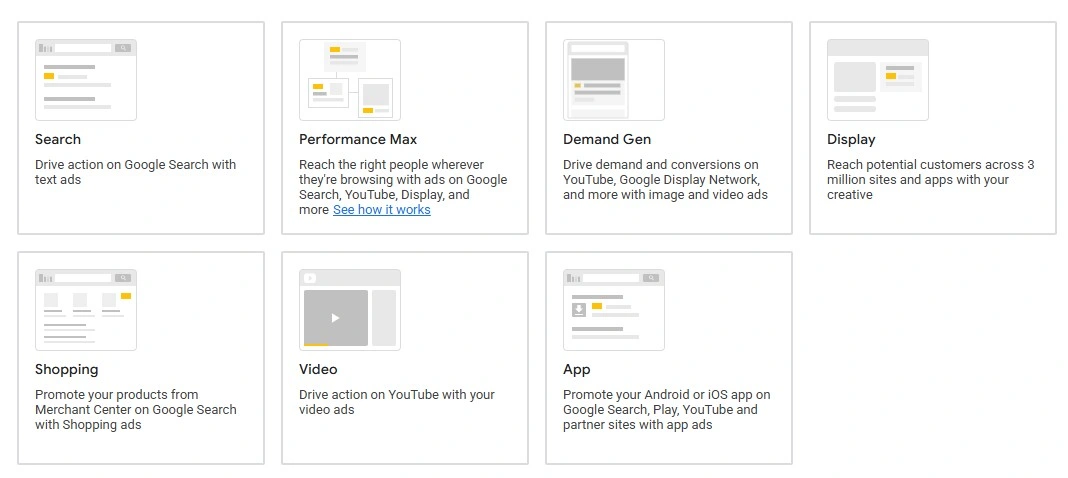The image size is (1068, 478).
Task: Select the Video heading text
Action: (x=318, y=370)
